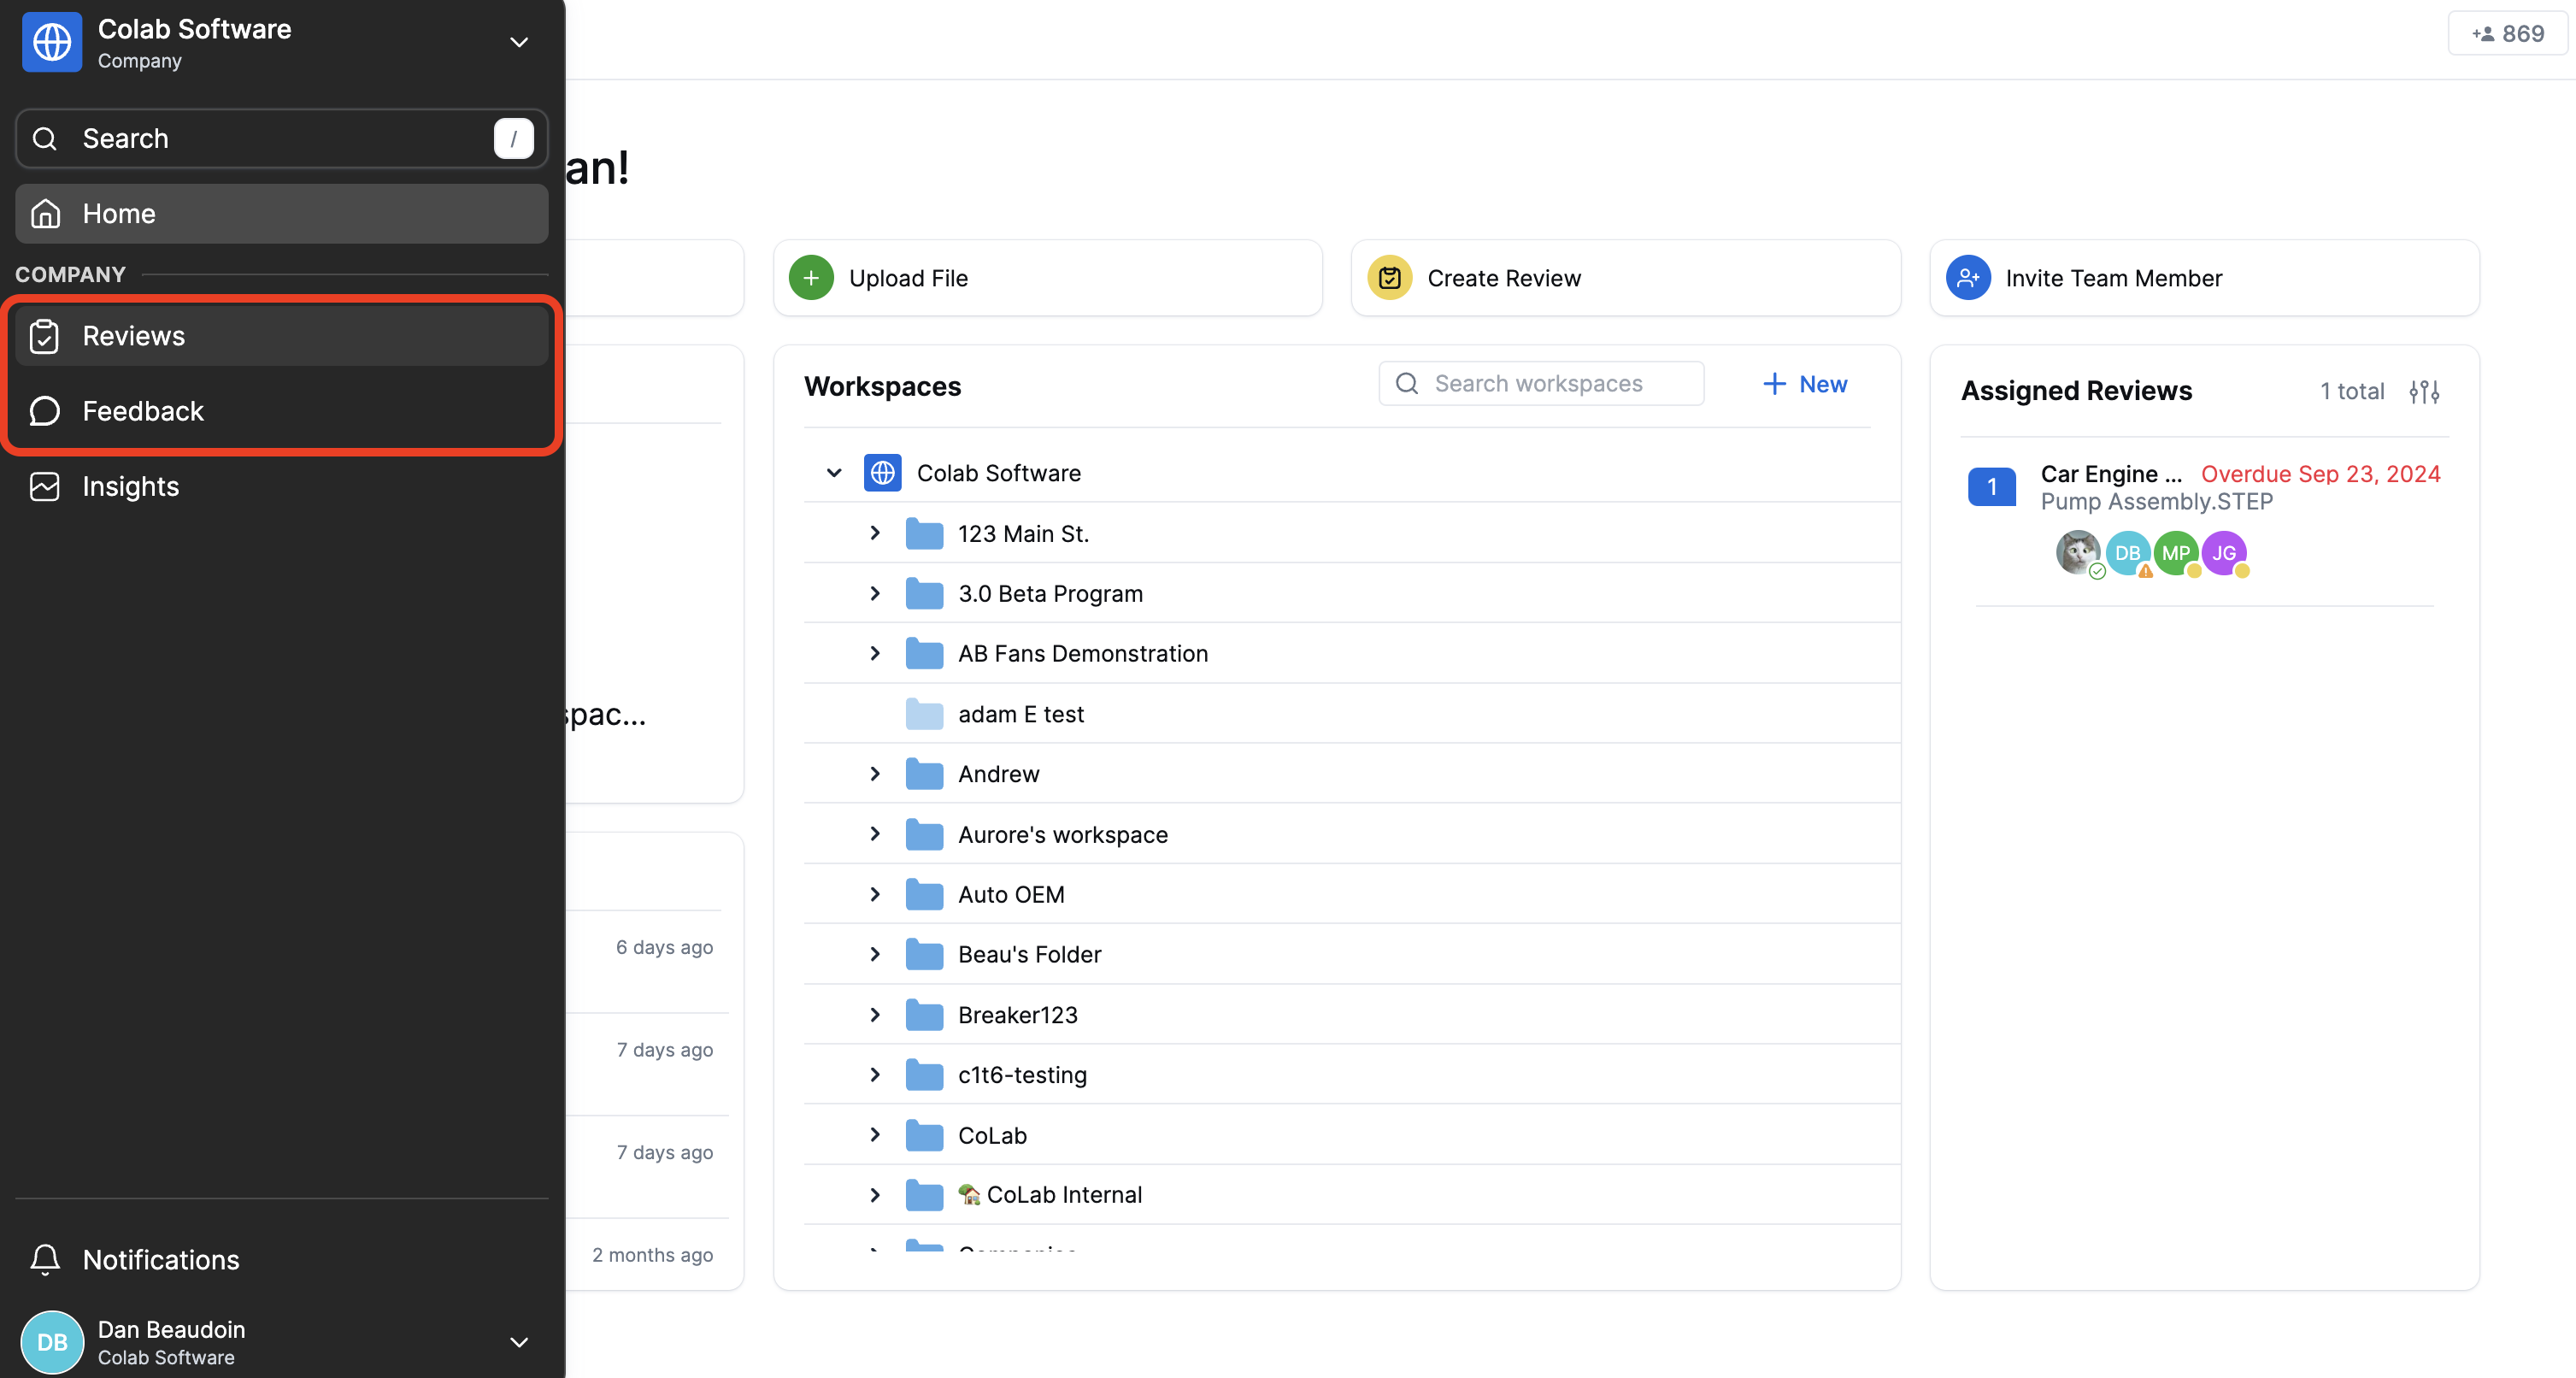Expand the c1t6-testing folder

(x=874, y=1075)
